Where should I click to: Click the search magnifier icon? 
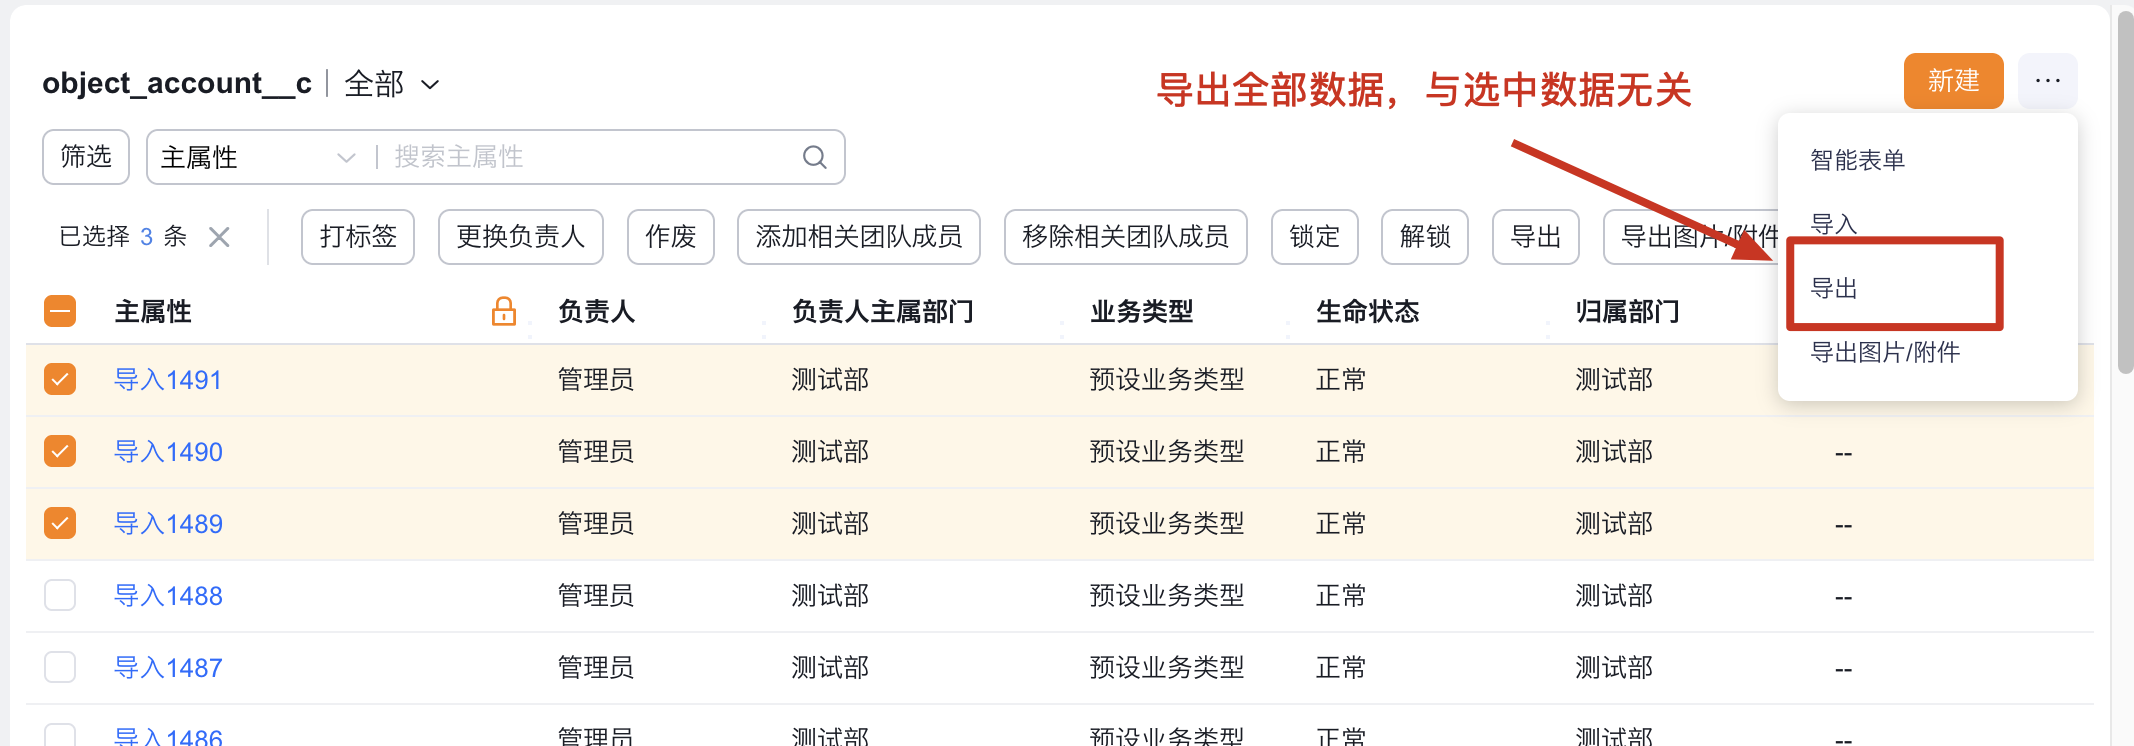coord(815,157)
